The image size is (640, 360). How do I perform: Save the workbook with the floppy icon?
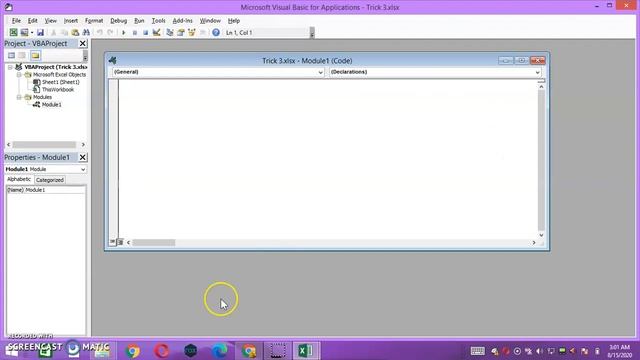[40, 32]
